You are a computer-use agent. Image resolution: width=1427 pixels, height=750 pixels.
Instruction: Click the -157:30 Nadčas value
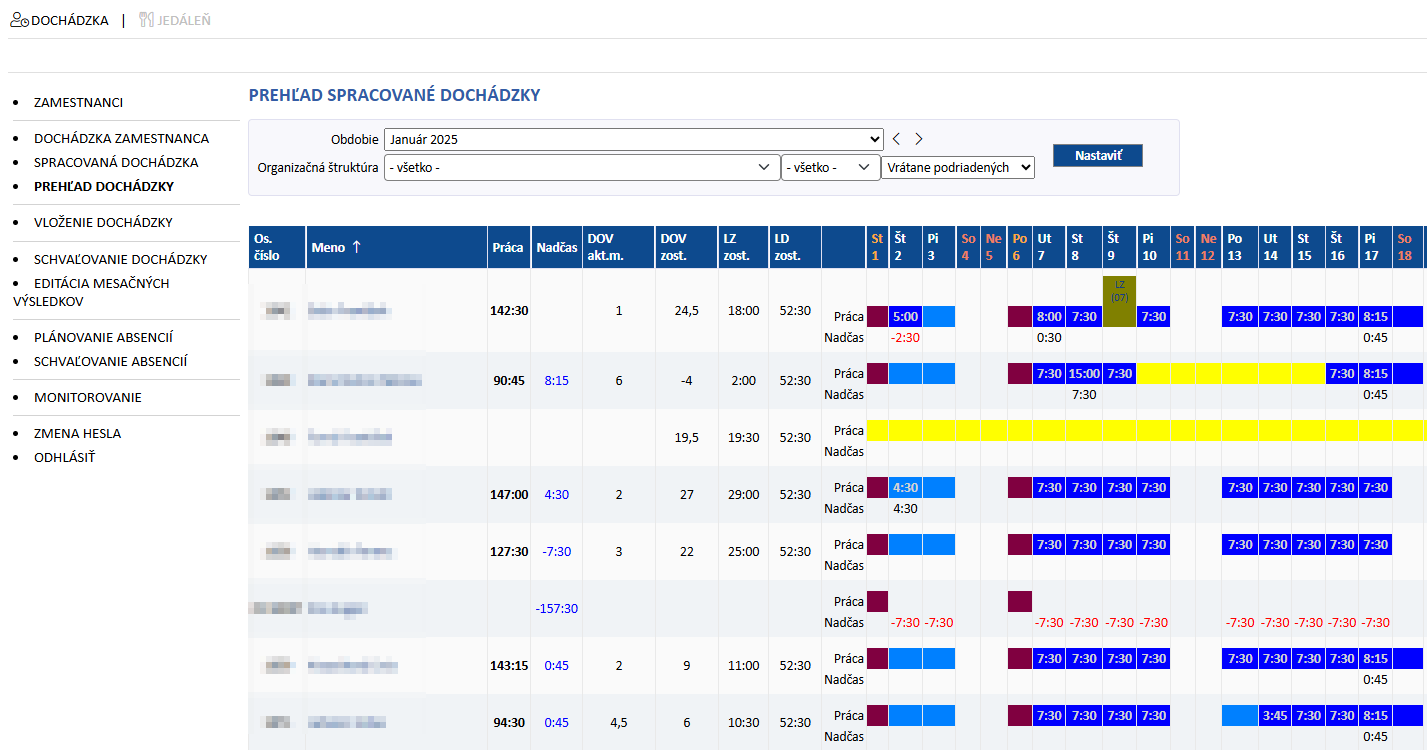pos(557,608)
